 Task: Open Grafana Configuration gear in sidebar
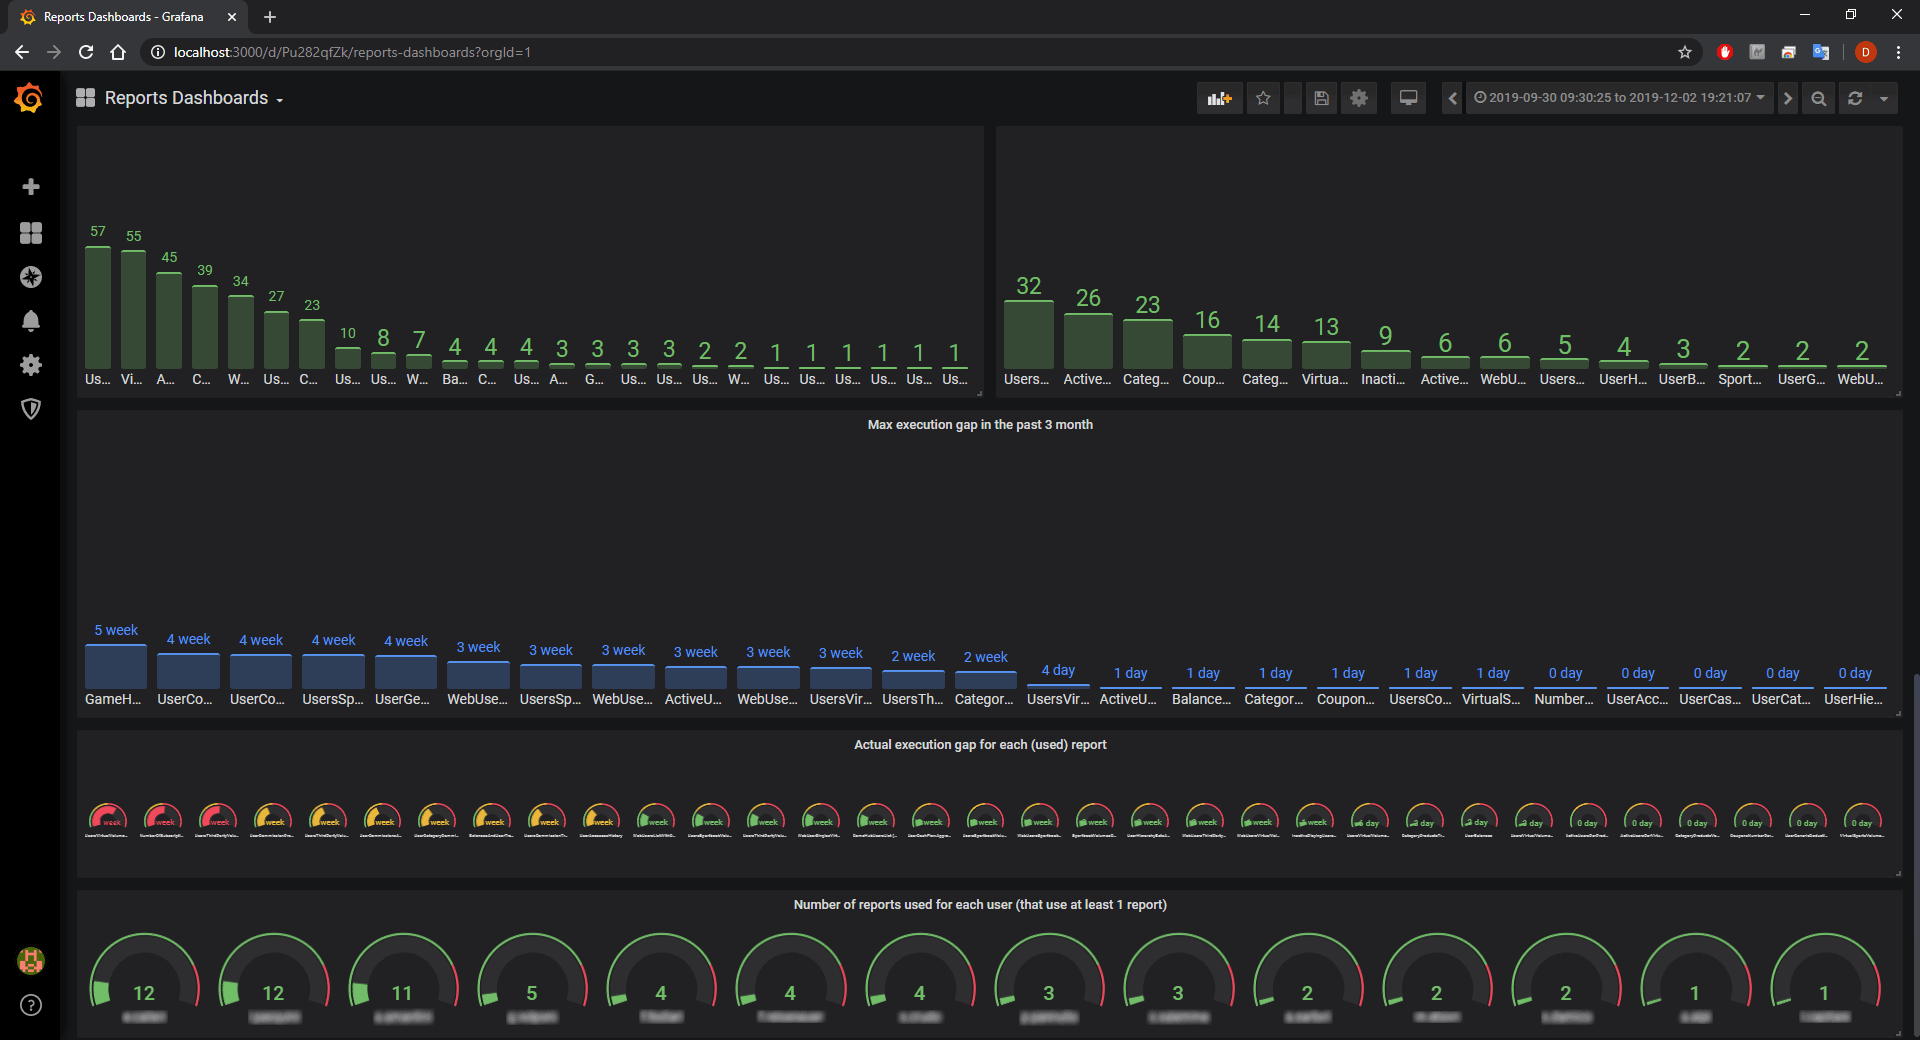coord(31,365)
